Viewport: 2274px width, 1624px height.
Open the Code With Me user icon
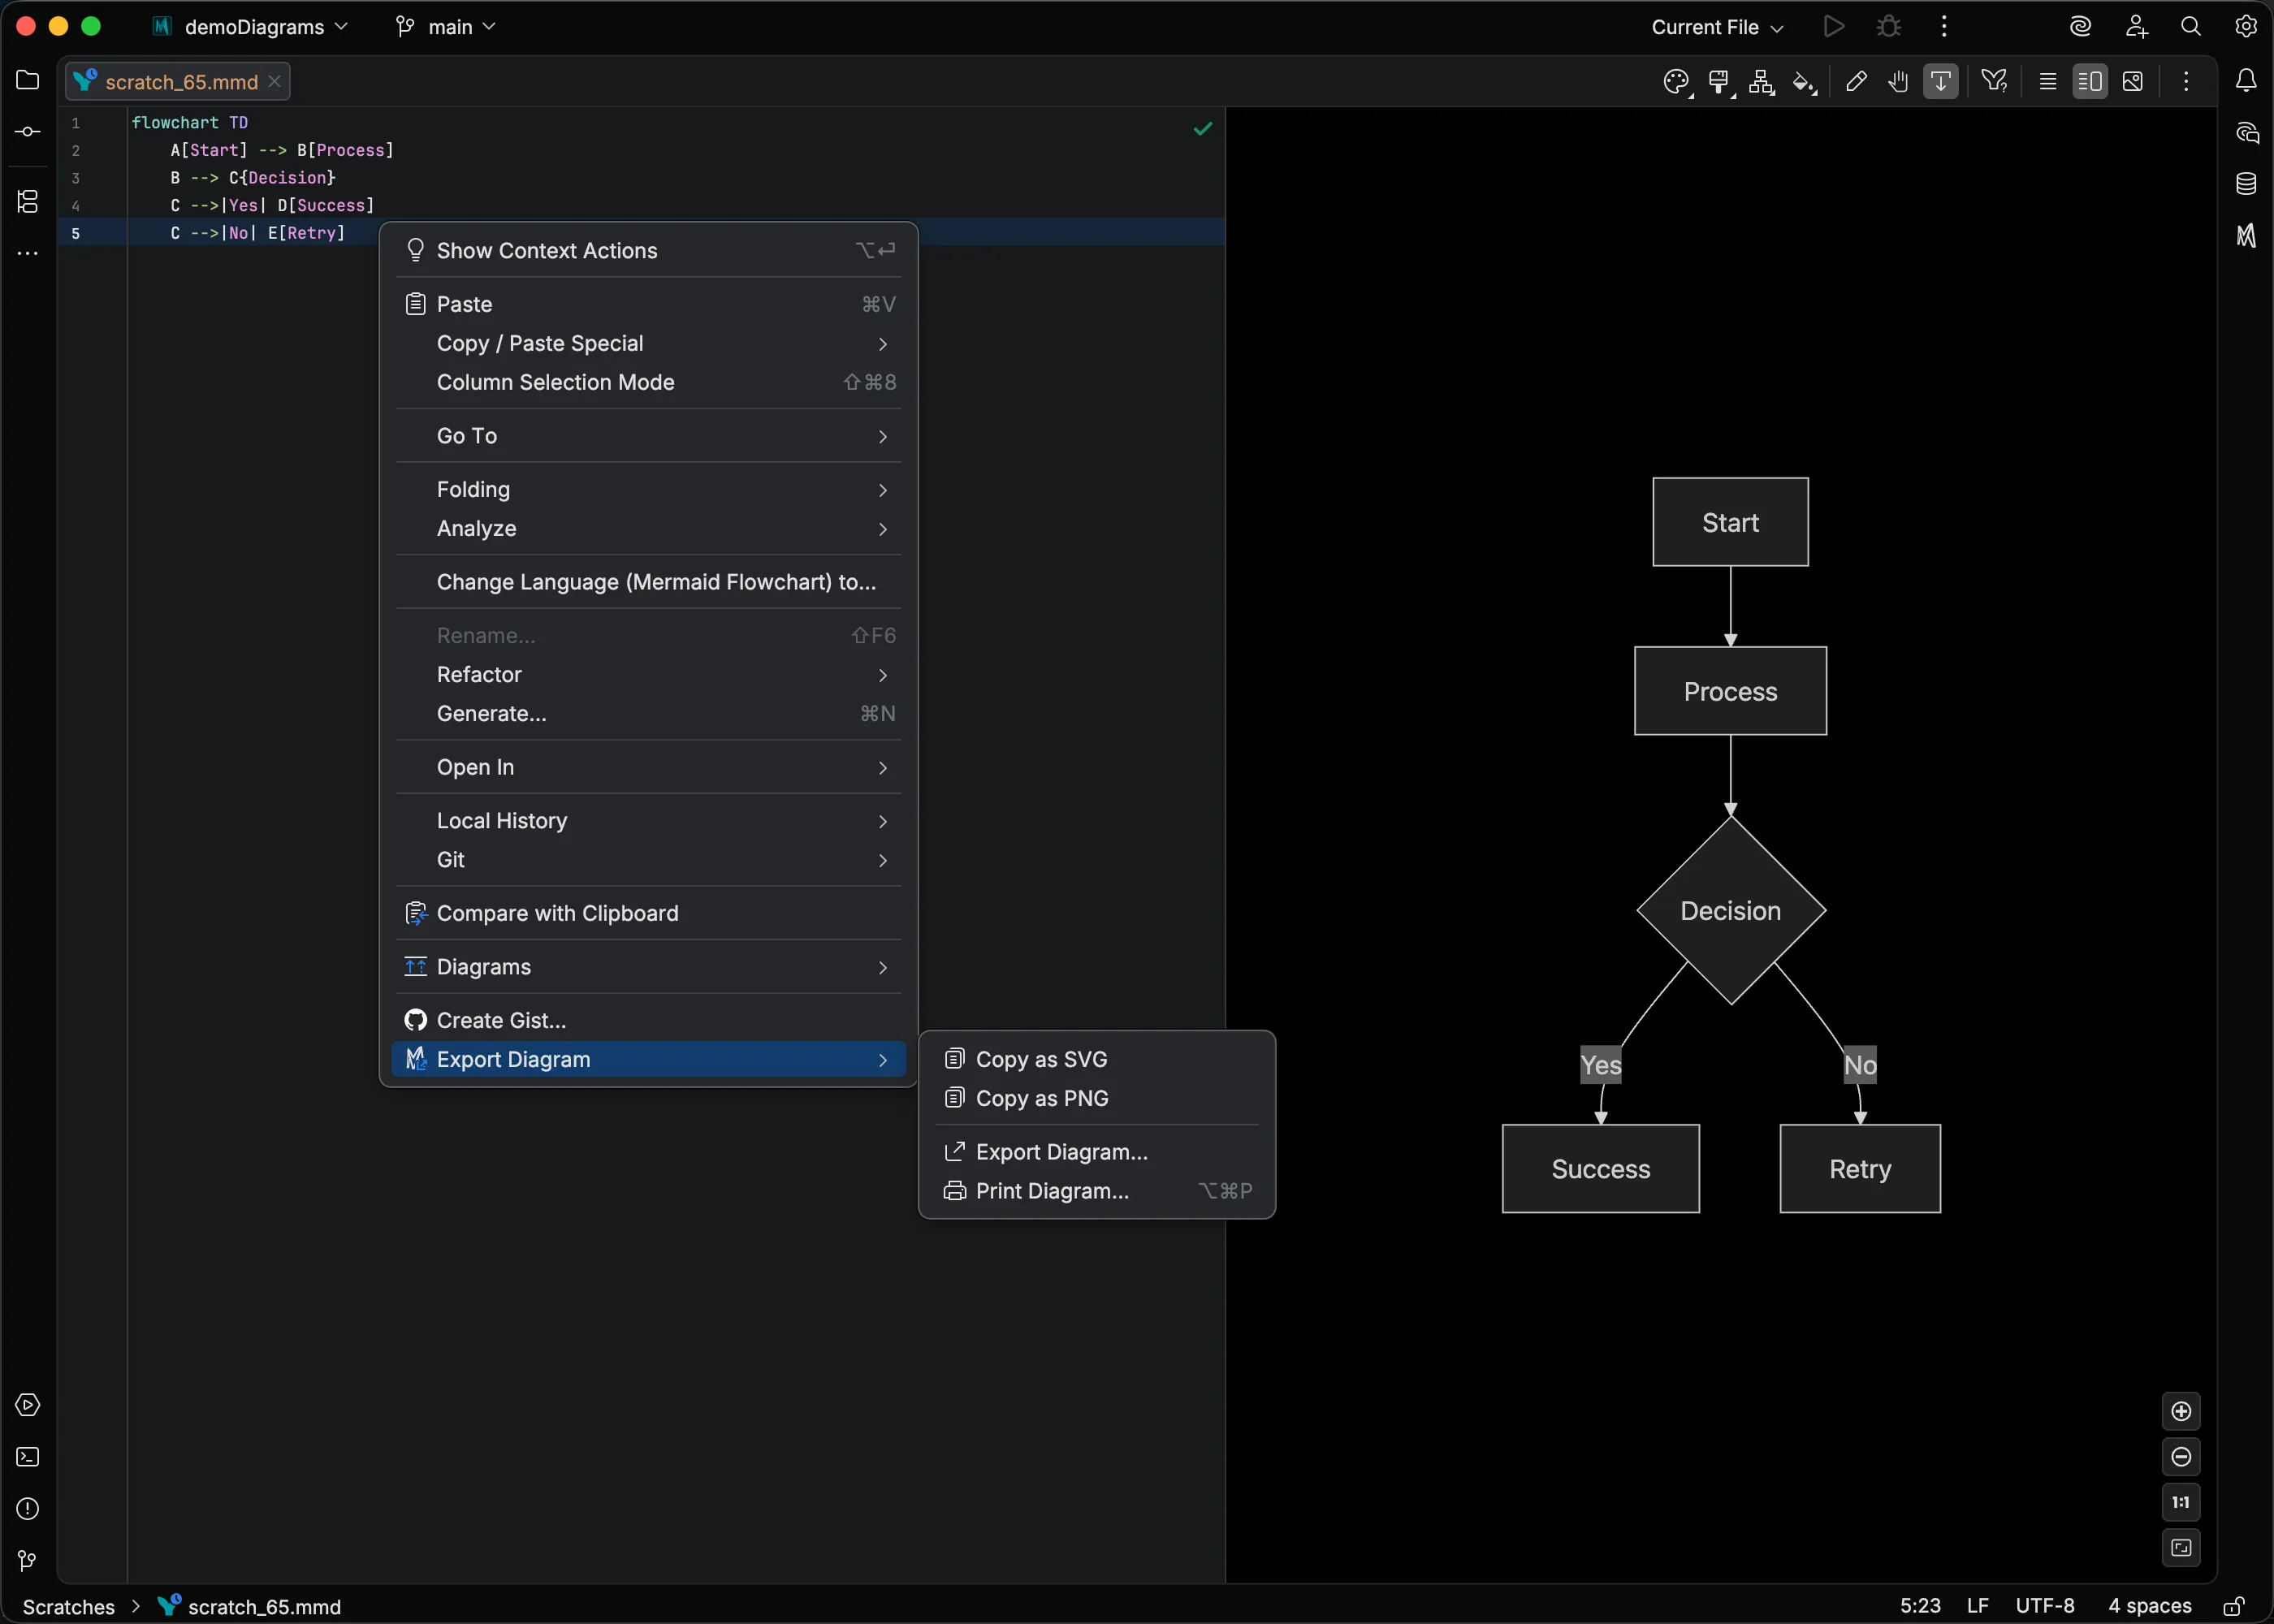tap(2136, 27)
